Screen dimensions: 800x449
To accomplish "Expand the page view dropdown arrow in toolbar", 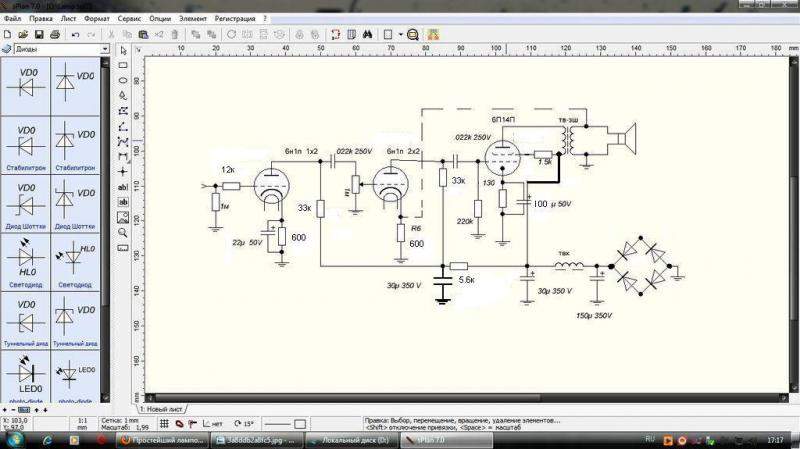I will 400,34.
